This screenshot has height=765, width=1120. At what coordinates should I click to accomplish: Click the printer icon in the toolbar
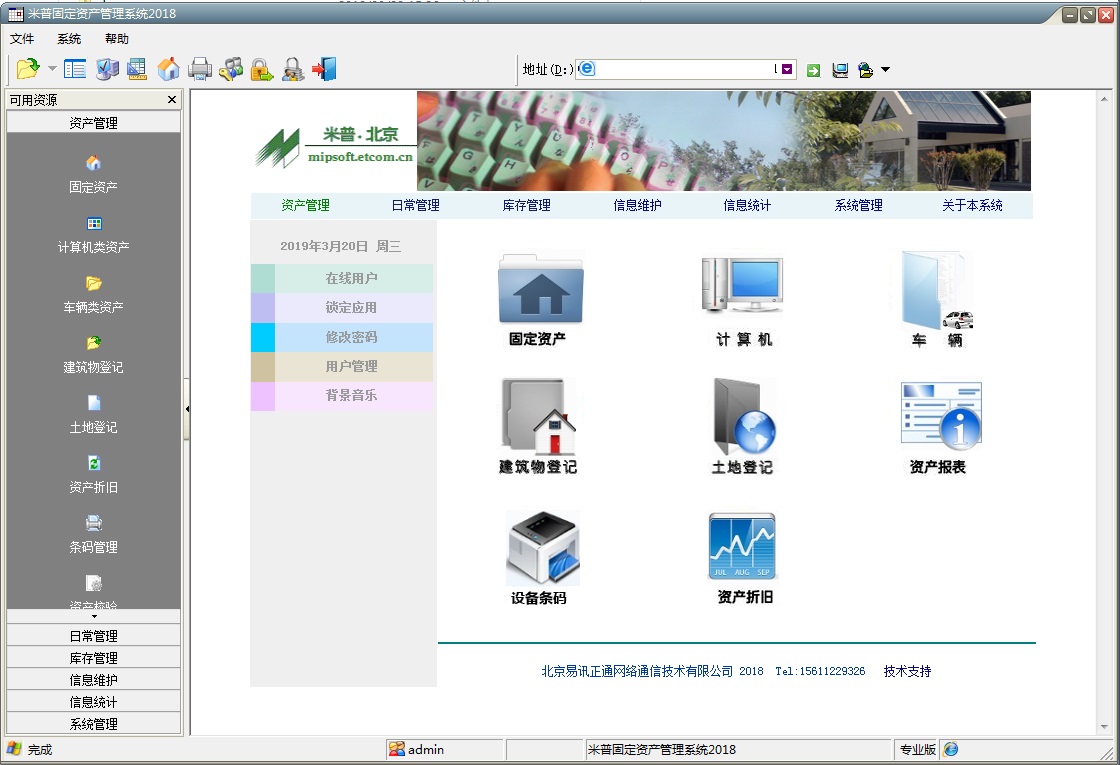(200, 69)
